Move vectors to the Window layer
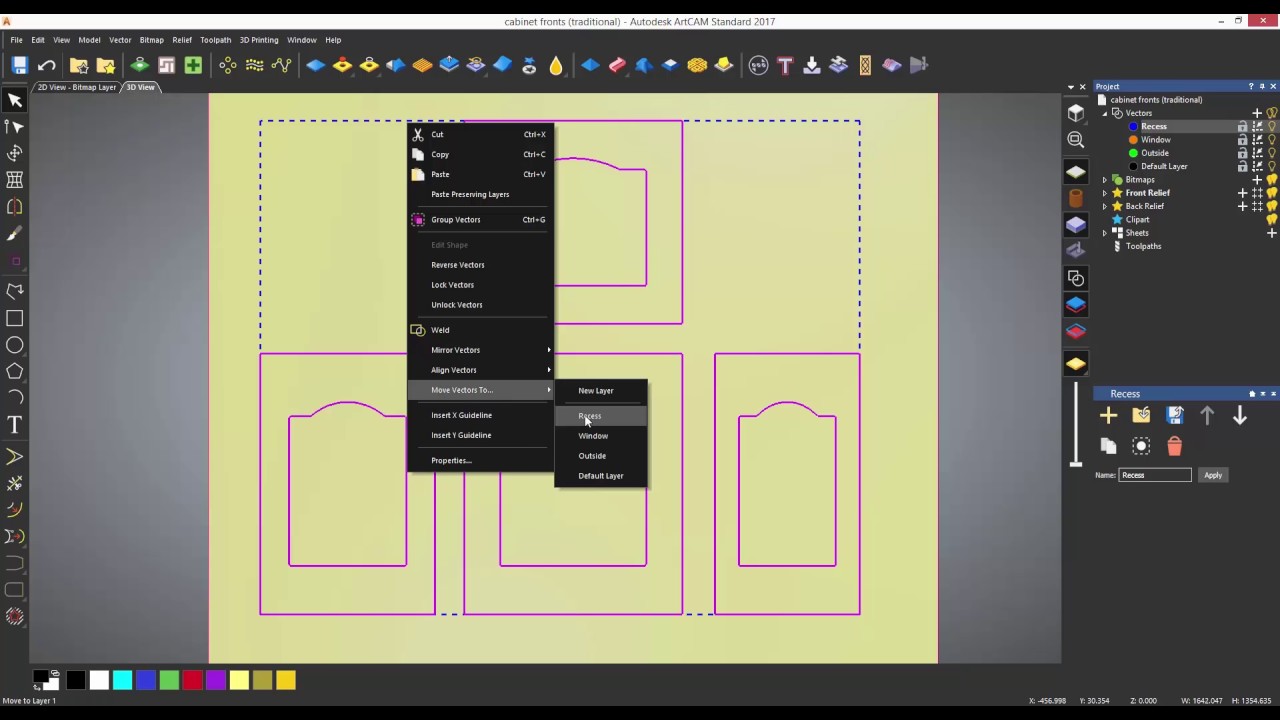 click(600, 436)
